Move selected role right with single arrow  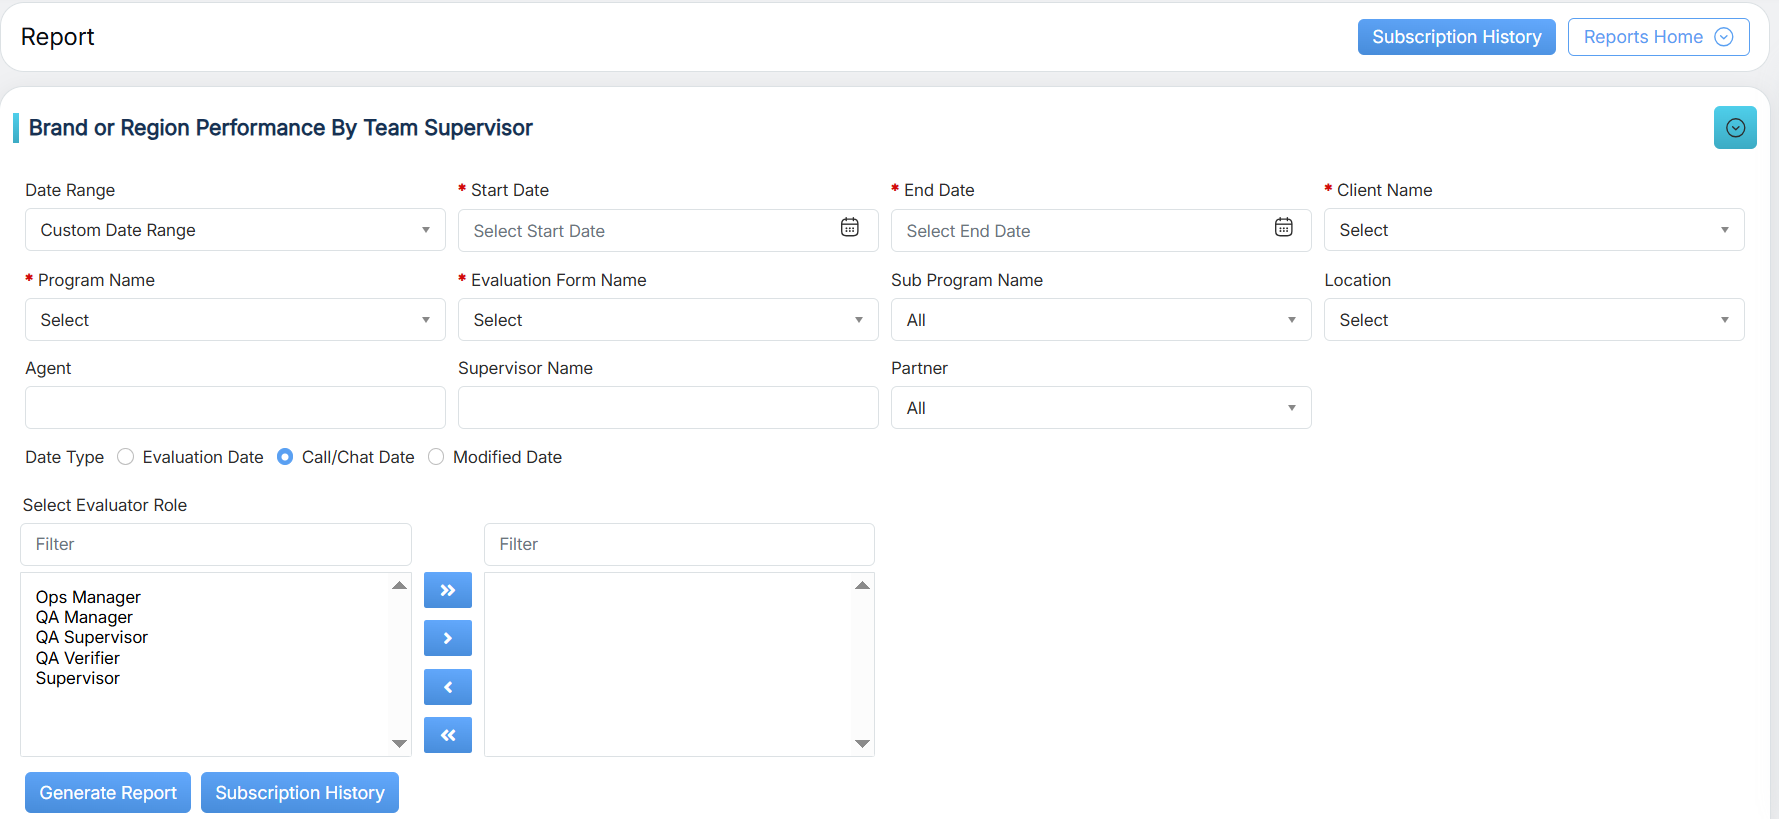(448, 638)
